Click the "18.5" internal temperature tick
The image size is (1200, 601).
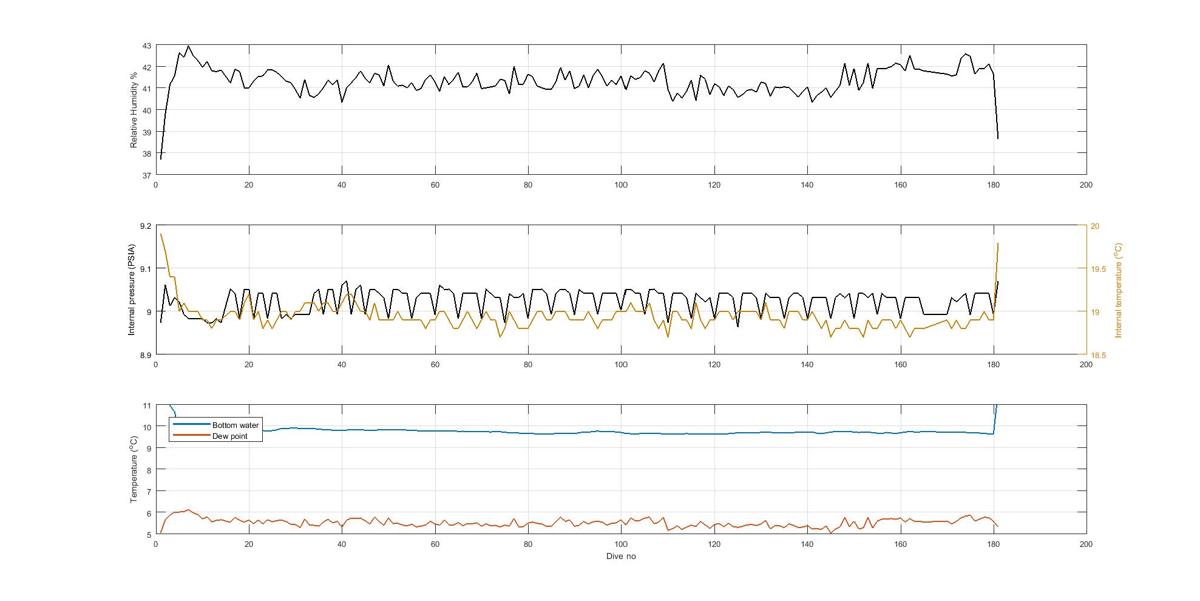coord(1099,355)
